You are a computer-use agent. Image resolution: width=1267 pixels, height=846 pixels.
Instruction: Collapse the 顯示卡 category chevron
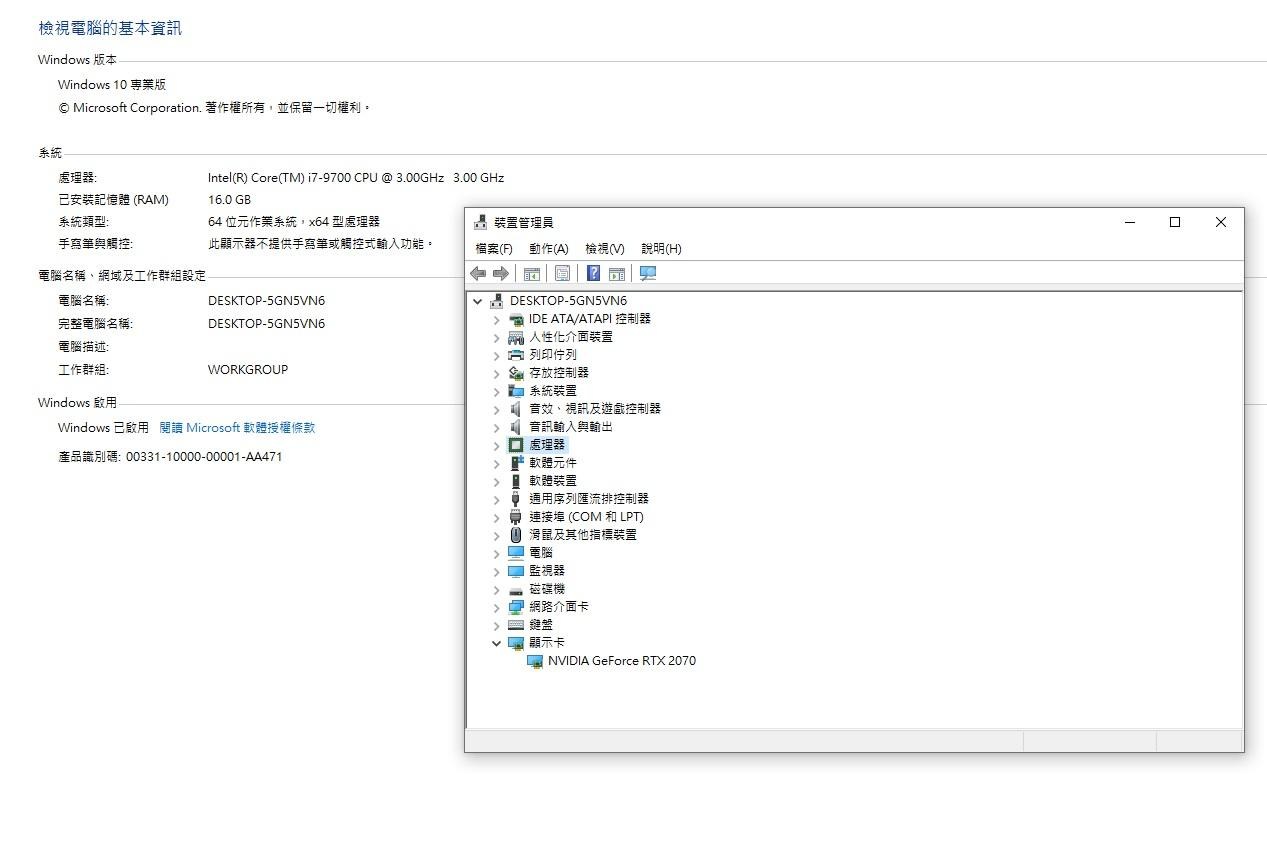(x=497, y=642)
